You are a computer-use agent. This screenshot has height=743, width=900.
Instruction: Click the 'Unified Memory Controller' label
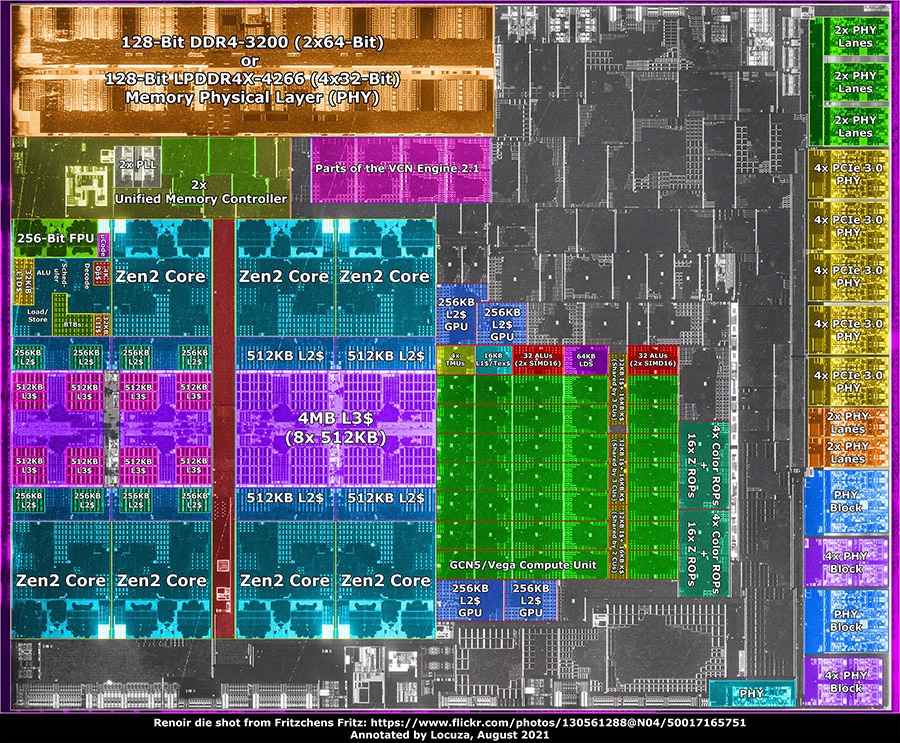pyautogui.click(x=201, y=199)
